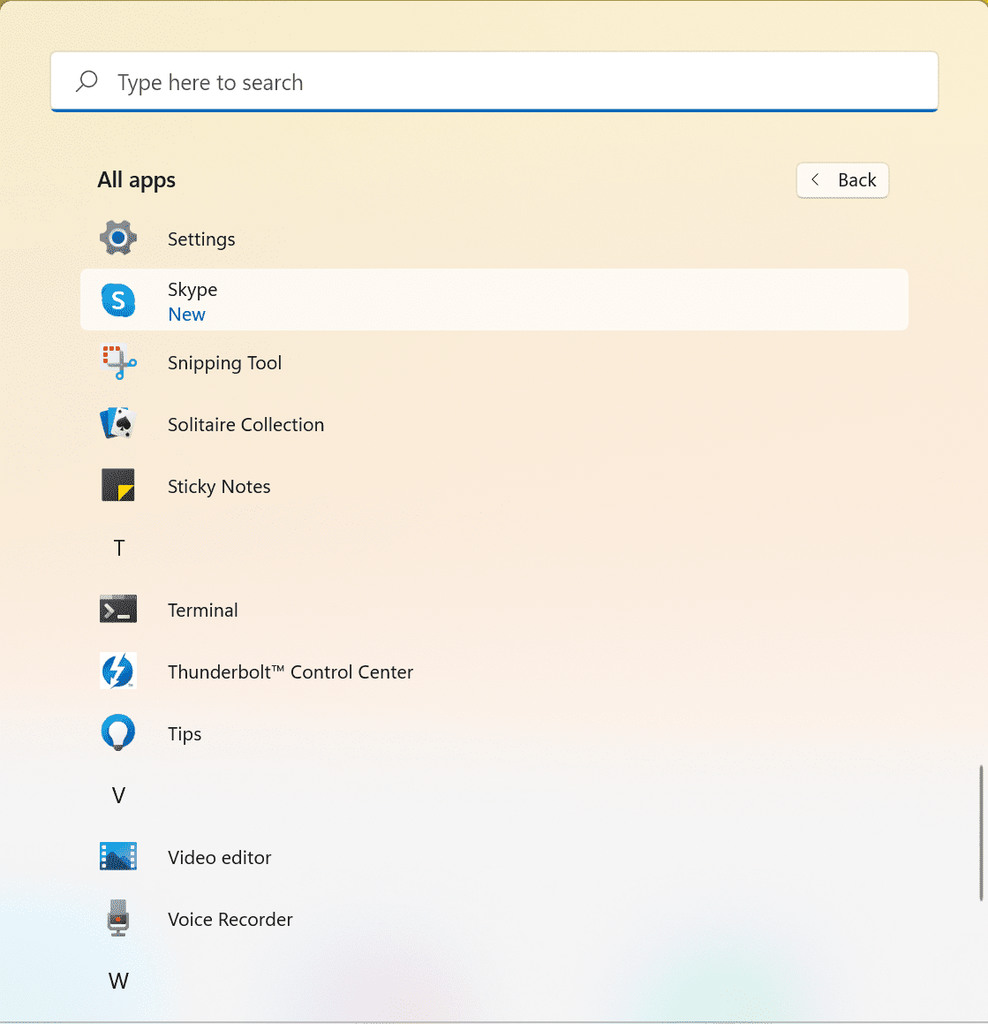Launch the Terminal prompt icon

(x=118, y=609)
